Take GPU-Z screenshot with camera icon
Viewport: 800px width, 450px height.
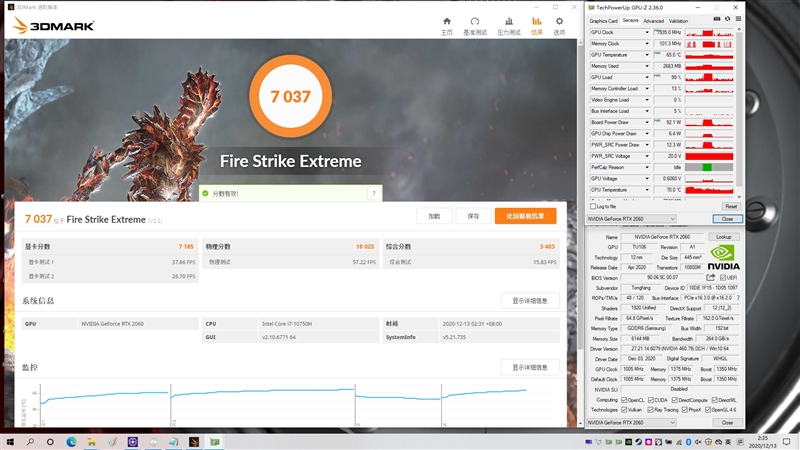[x=717, y=19]
